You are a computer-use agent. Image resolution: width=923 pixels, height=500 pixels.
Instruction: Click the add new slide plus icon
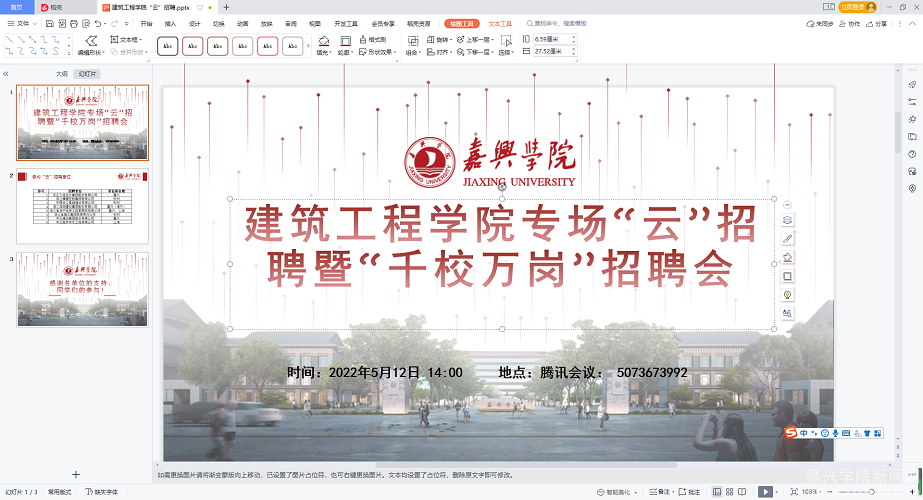pyautogui.click(x=75, y=474)
